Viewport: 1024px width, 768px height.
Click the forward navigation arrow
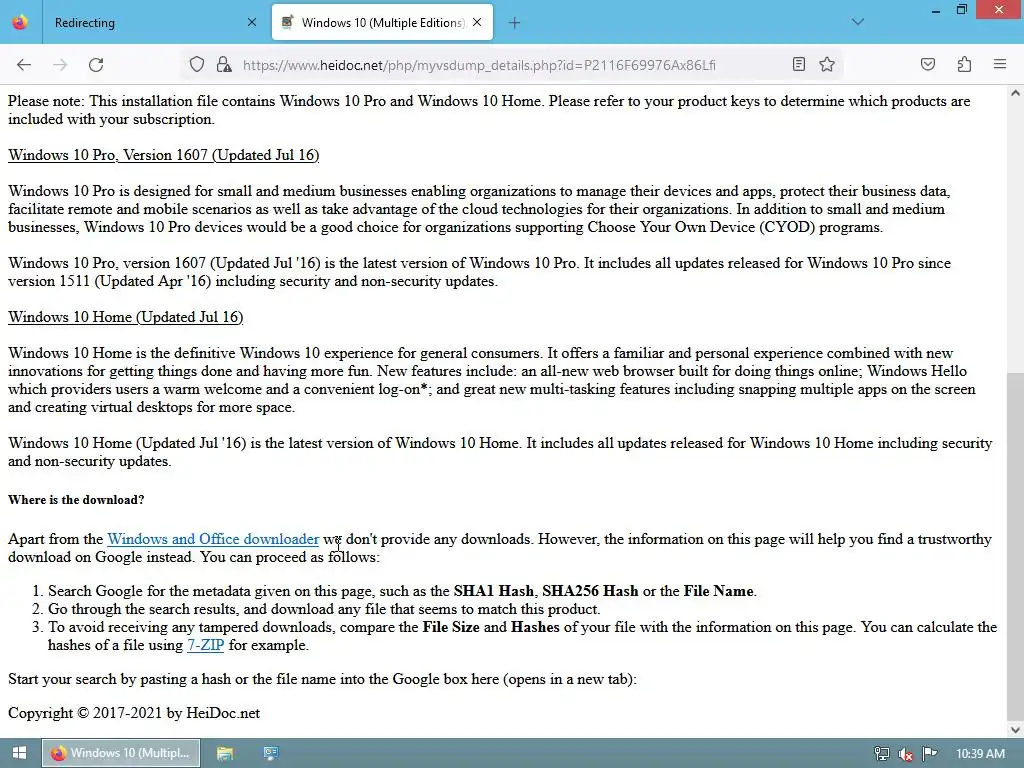click(60, 65)
